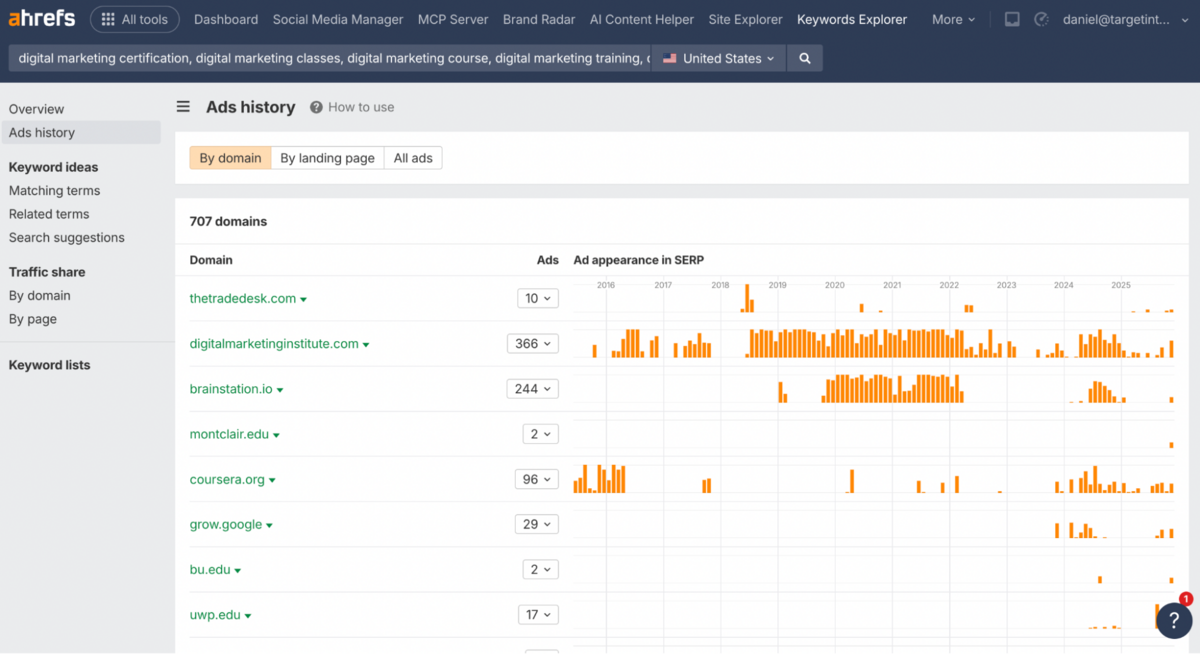
Task: Open the 366 ads dropdown
Action: [x=533, y=344]
